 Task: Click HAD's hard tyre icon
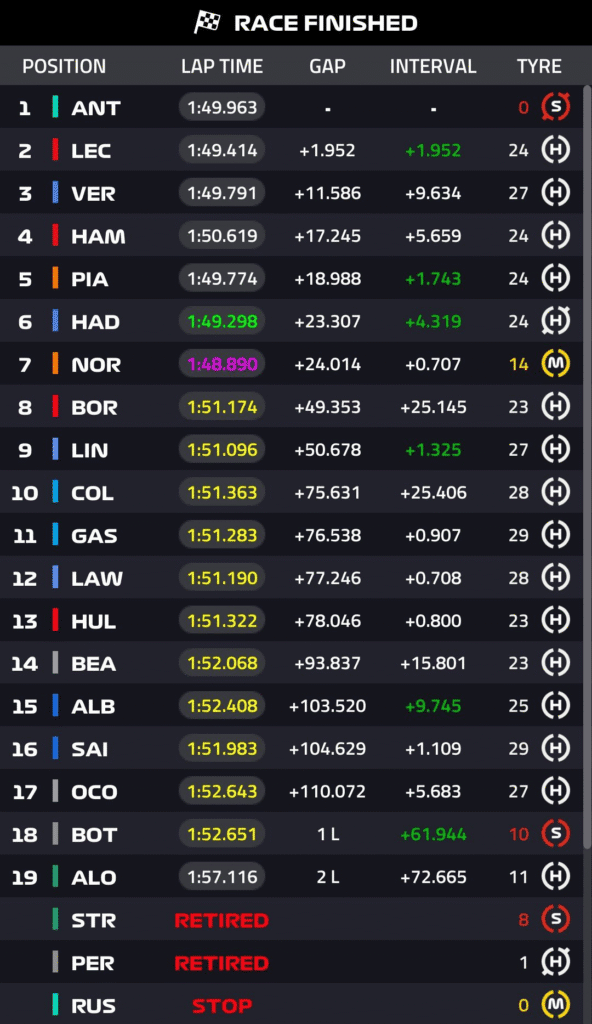coord(555,321)
